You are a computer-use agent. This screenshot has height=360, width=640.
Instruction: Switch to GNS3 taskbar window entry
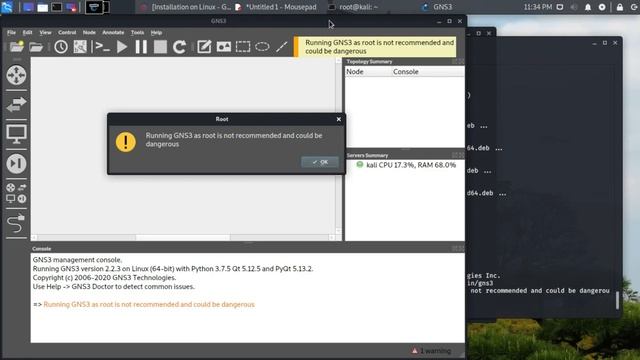(437, 7)
